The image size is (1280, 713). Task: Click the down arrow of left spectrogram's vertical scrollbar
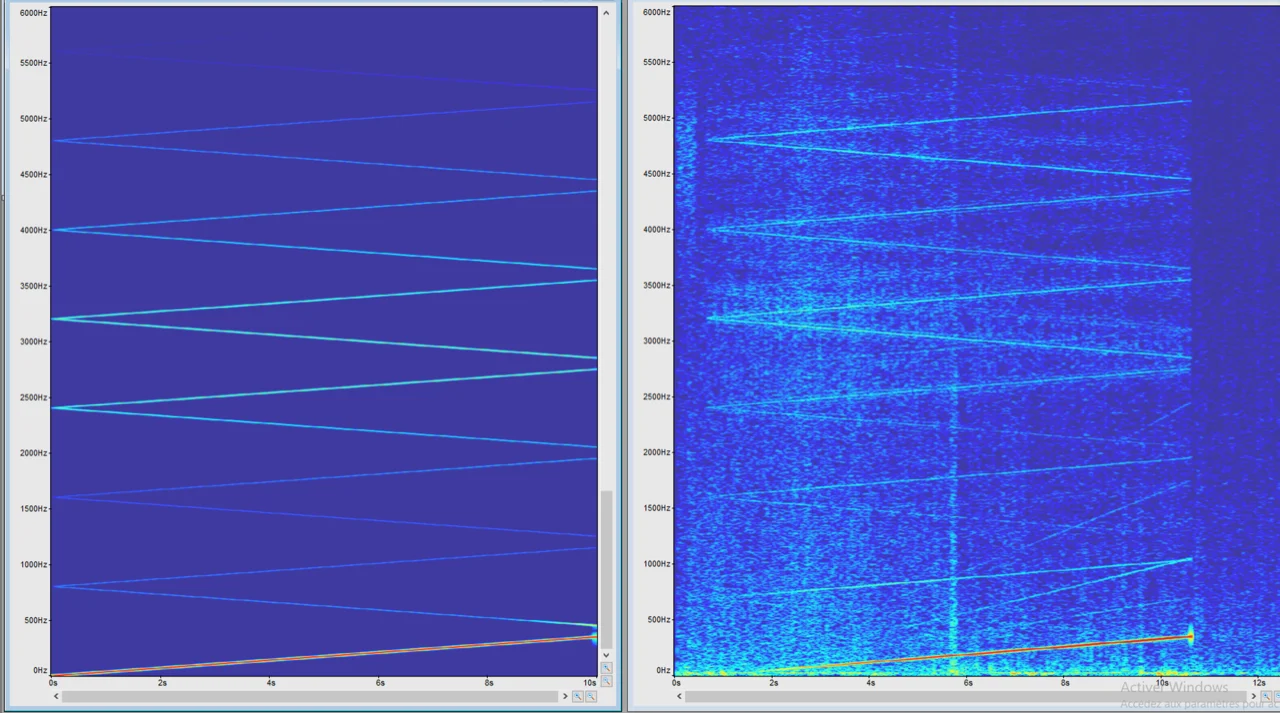coord(606,655)
